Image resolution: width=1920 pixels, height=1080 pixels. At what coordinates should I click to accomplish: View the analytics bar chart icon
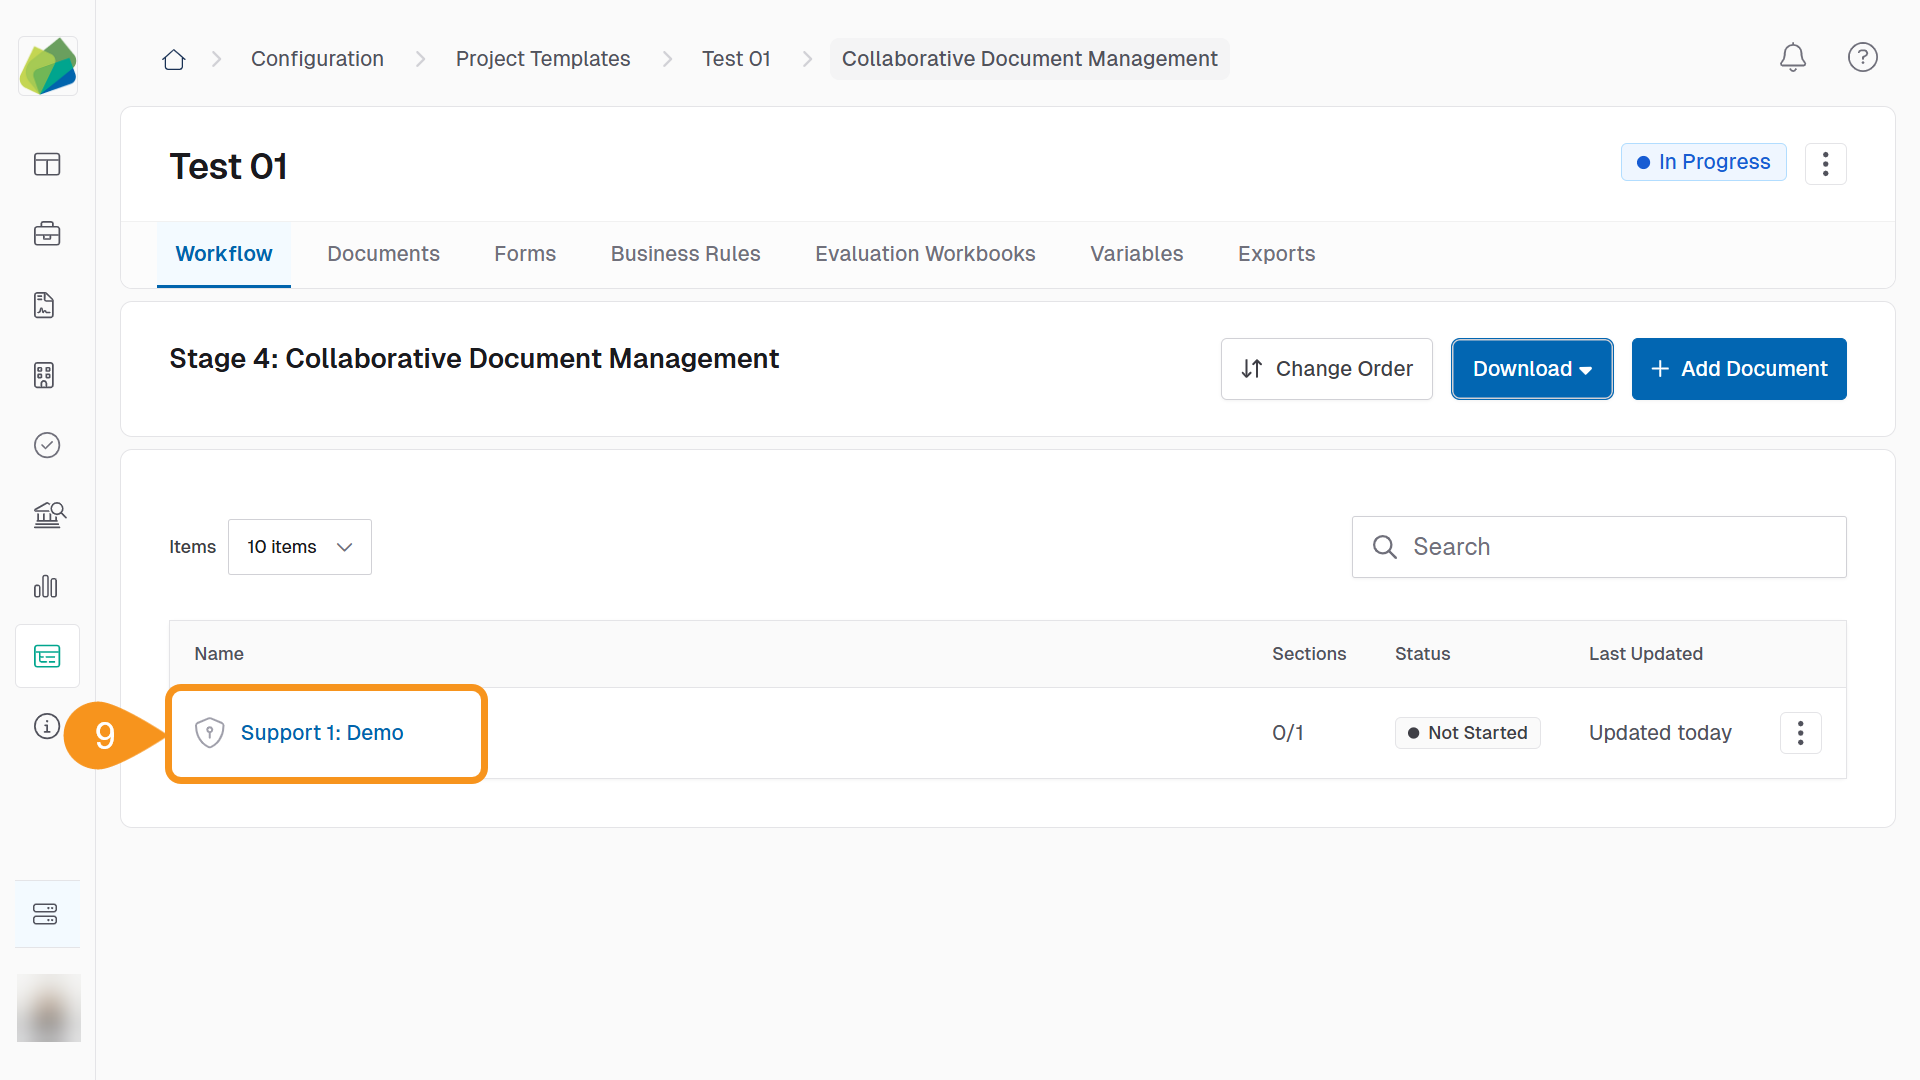point(46,587)
